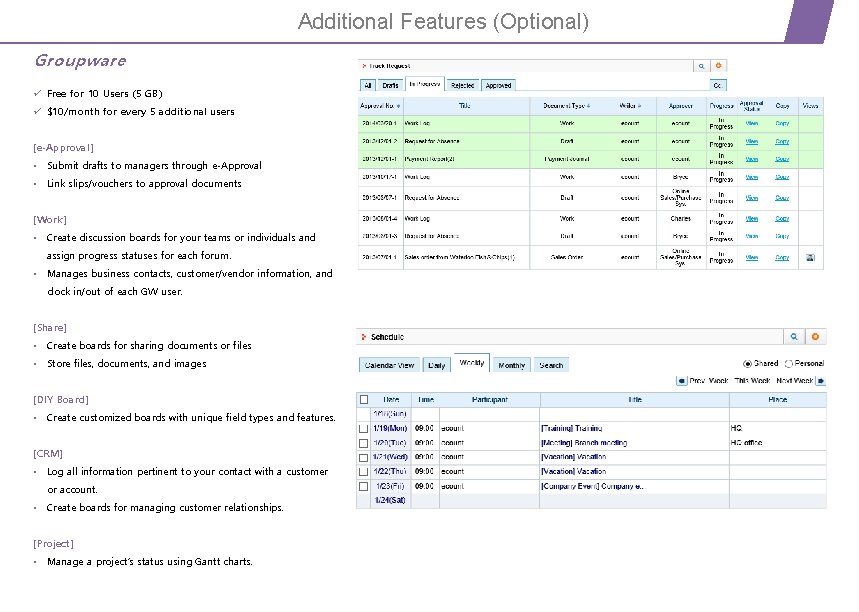Click the Sales order from Waterloo title cell
859x612 pixels.
coord(466,258)
